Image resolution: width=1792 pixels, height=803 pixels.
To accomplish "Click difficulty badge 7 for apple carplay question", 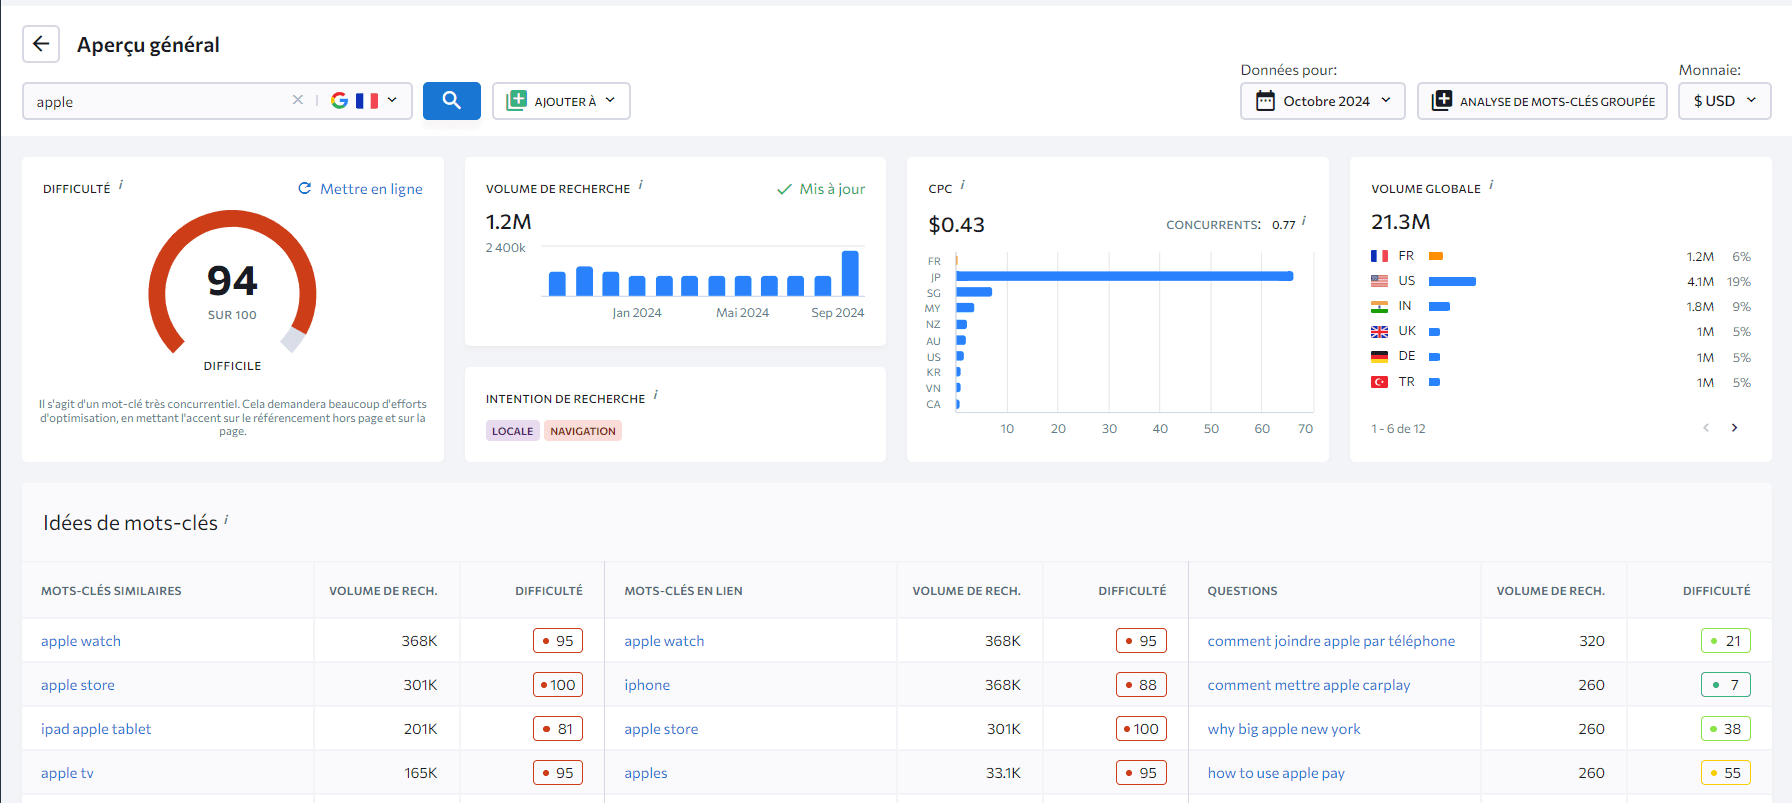I will pos(1726,685).
